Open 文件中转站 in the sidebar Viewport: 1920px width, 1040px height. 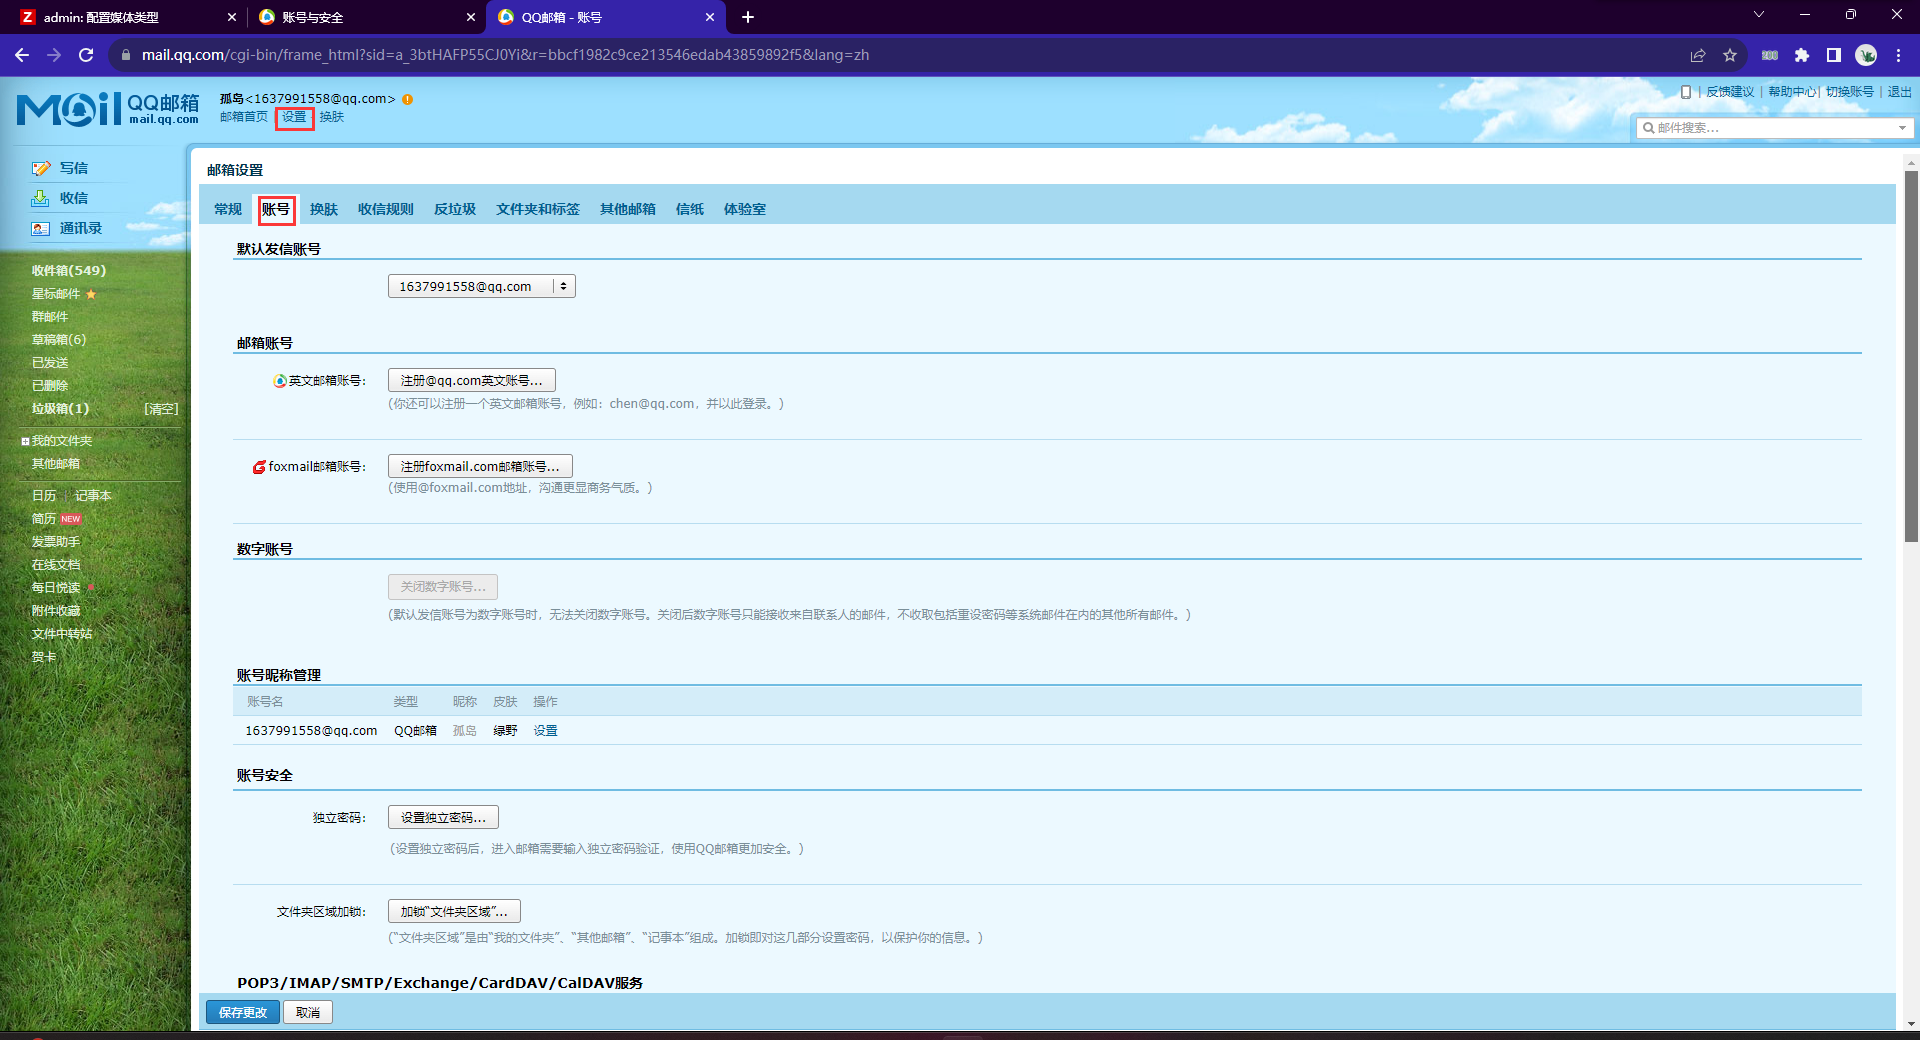tap(62, 634)
